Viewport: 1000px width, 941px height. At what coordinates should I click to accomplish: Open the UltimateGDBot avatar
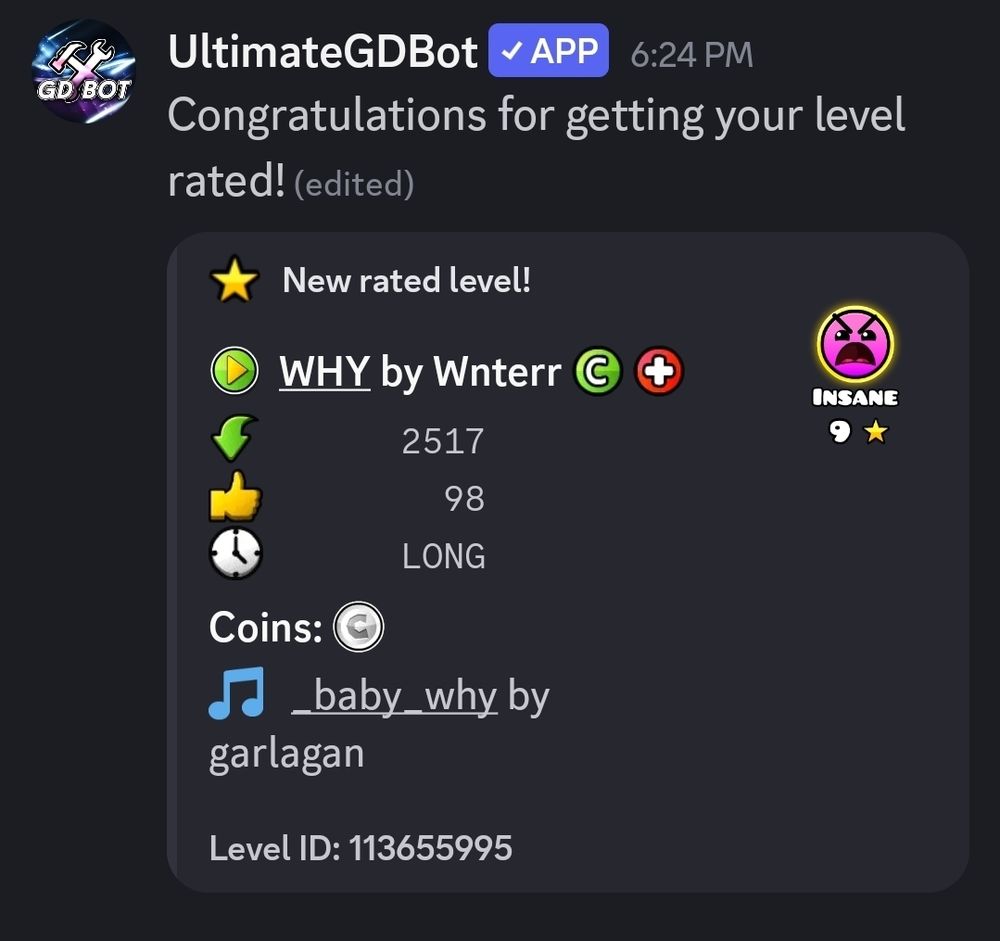pyautogui.click(x=84, y=71)
